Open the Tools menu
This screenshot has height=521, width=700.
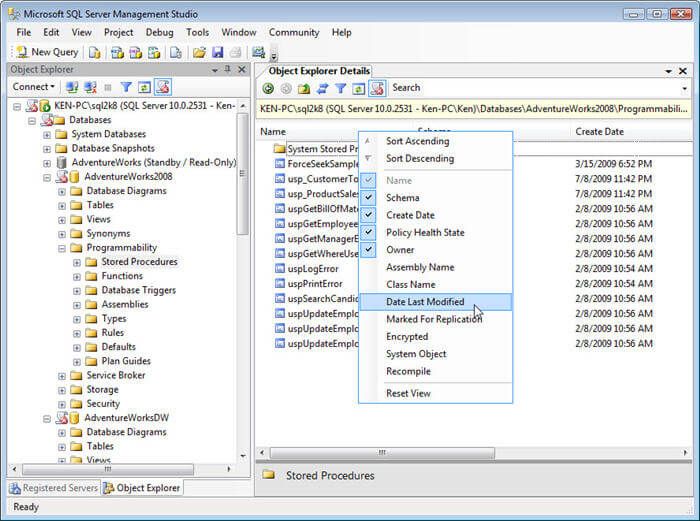pos(197,32)
